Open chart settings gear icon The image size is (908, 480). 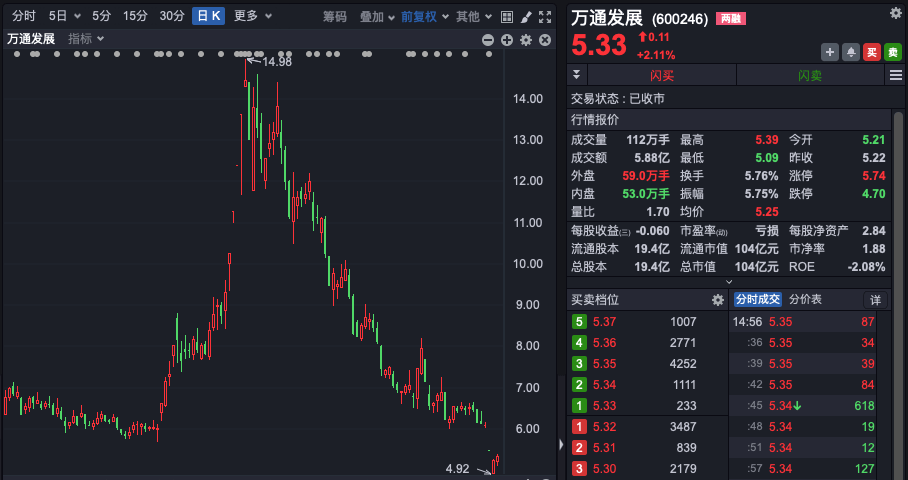point(526,40)
